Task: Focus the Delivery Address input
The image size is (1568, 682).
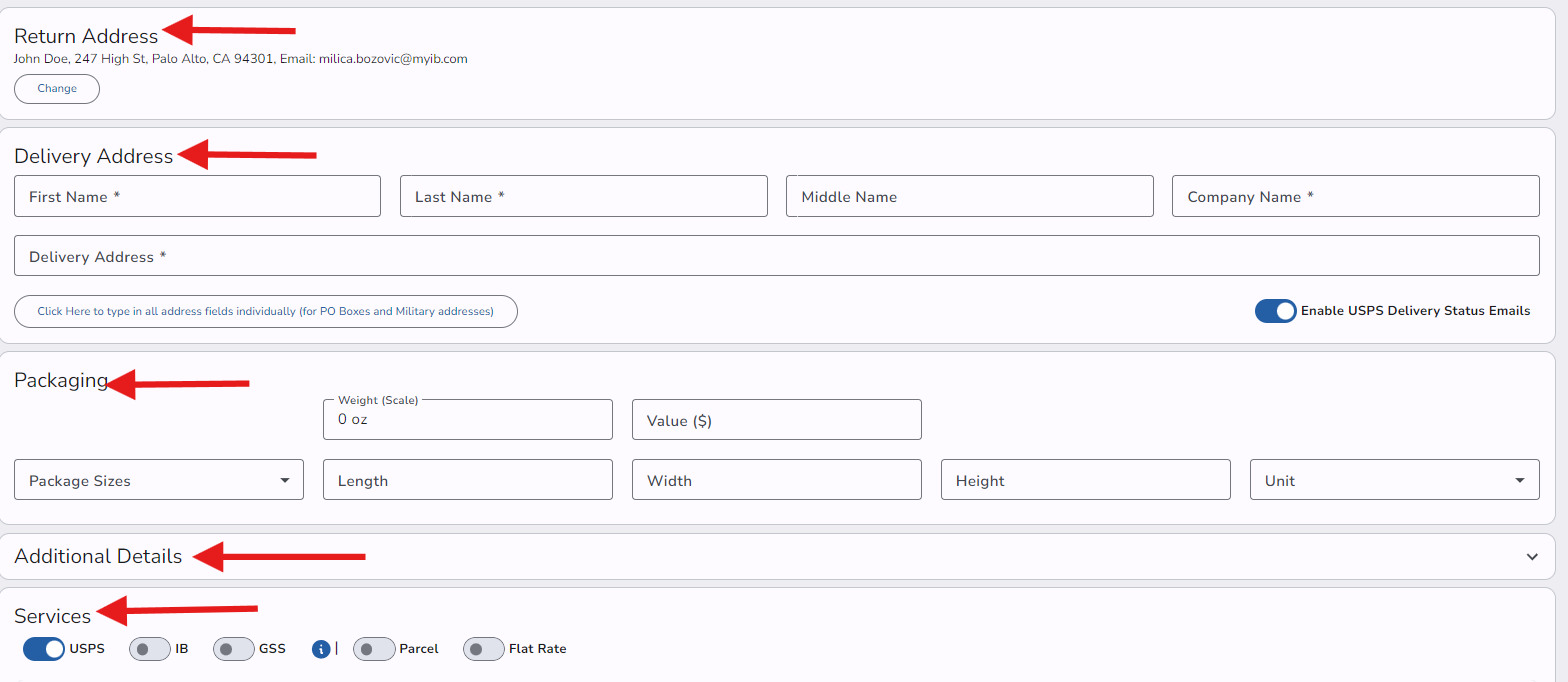Action: [776, 256]
